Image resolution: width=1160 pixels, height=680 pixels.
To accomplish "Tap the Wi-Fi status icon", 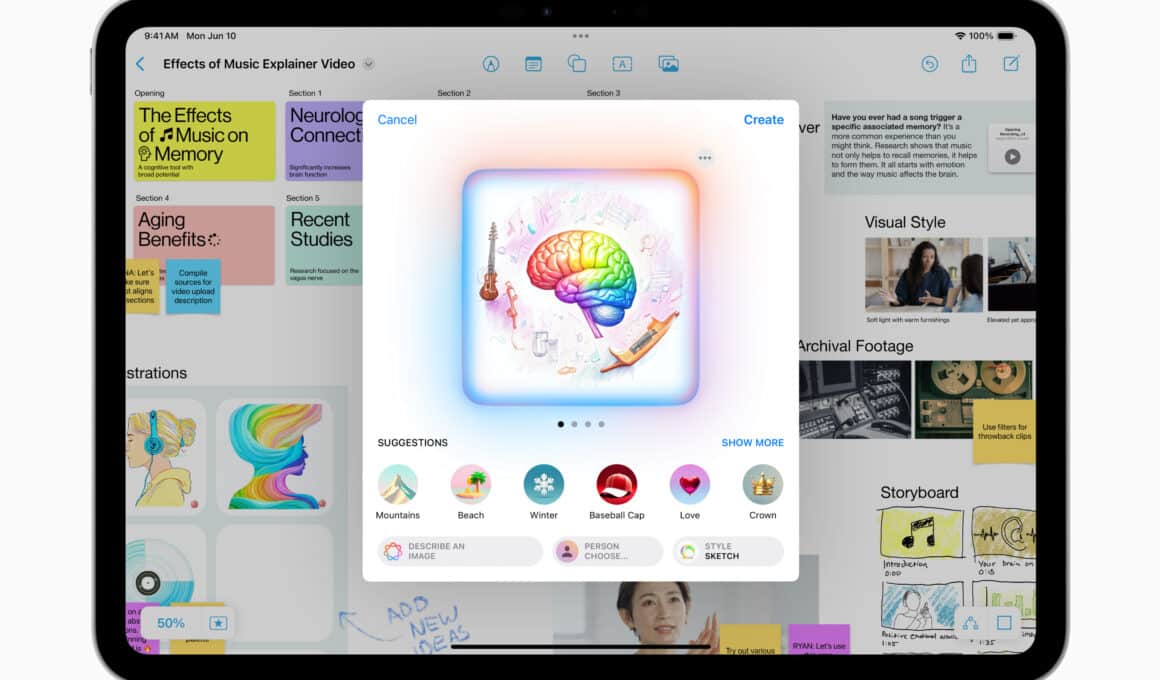I will 960,36.
